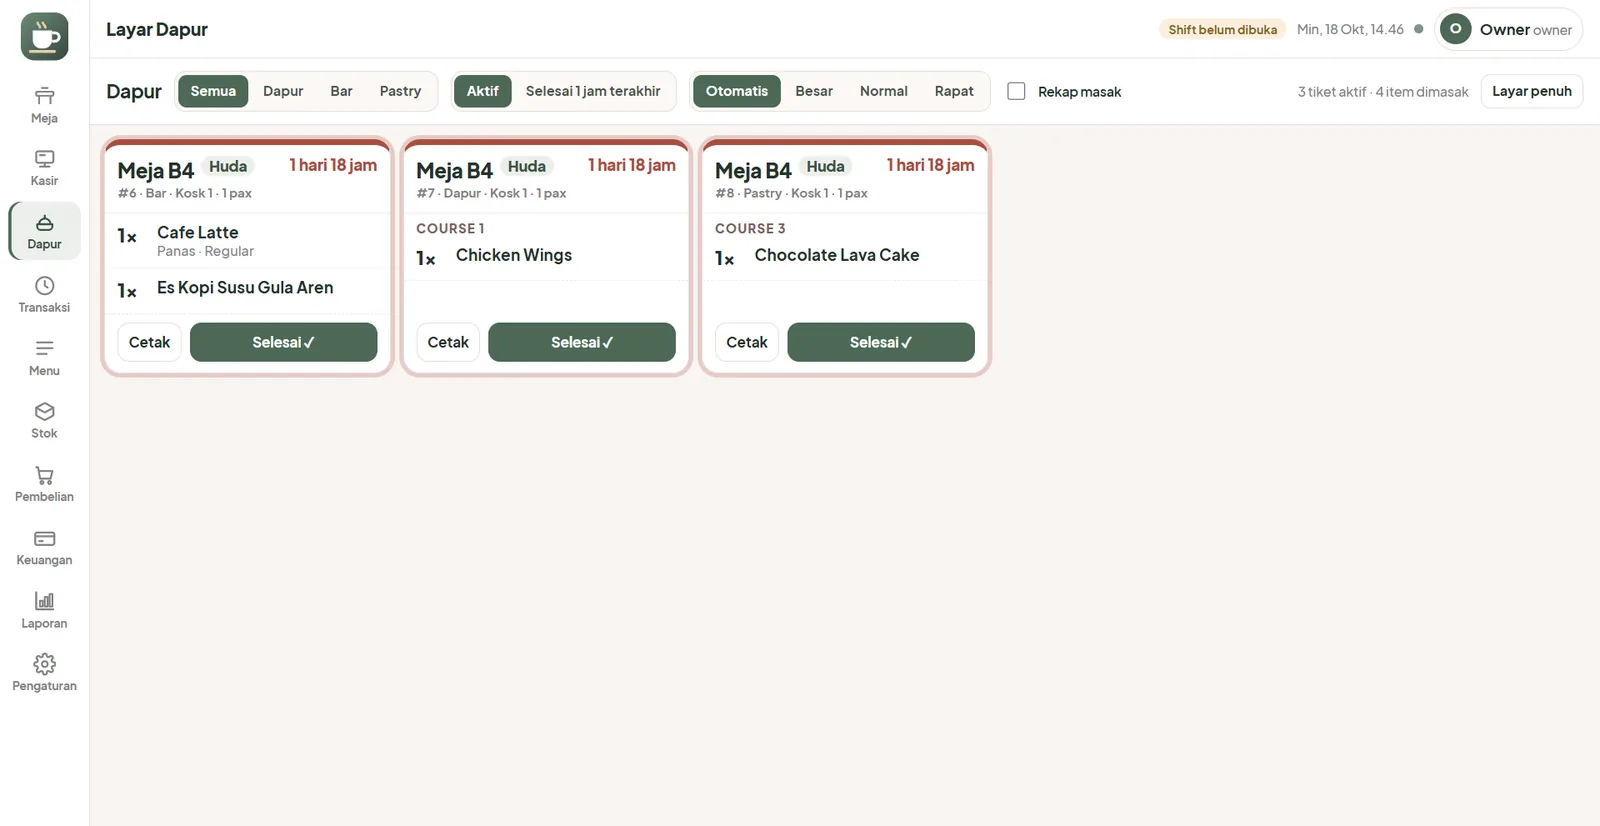Click the Huda tag on ticket #7

[527, 166]
